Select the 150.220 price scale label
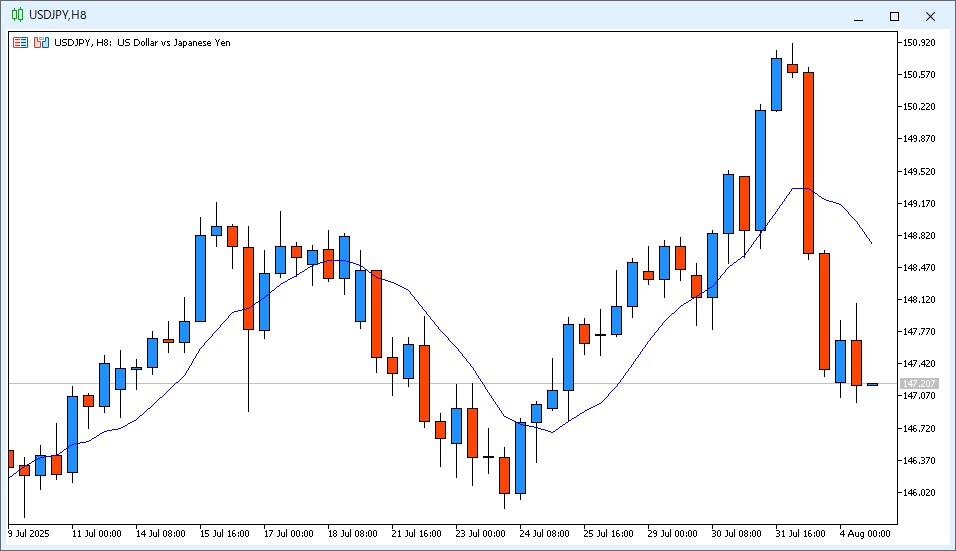956x551 pixels. point(919,107)
